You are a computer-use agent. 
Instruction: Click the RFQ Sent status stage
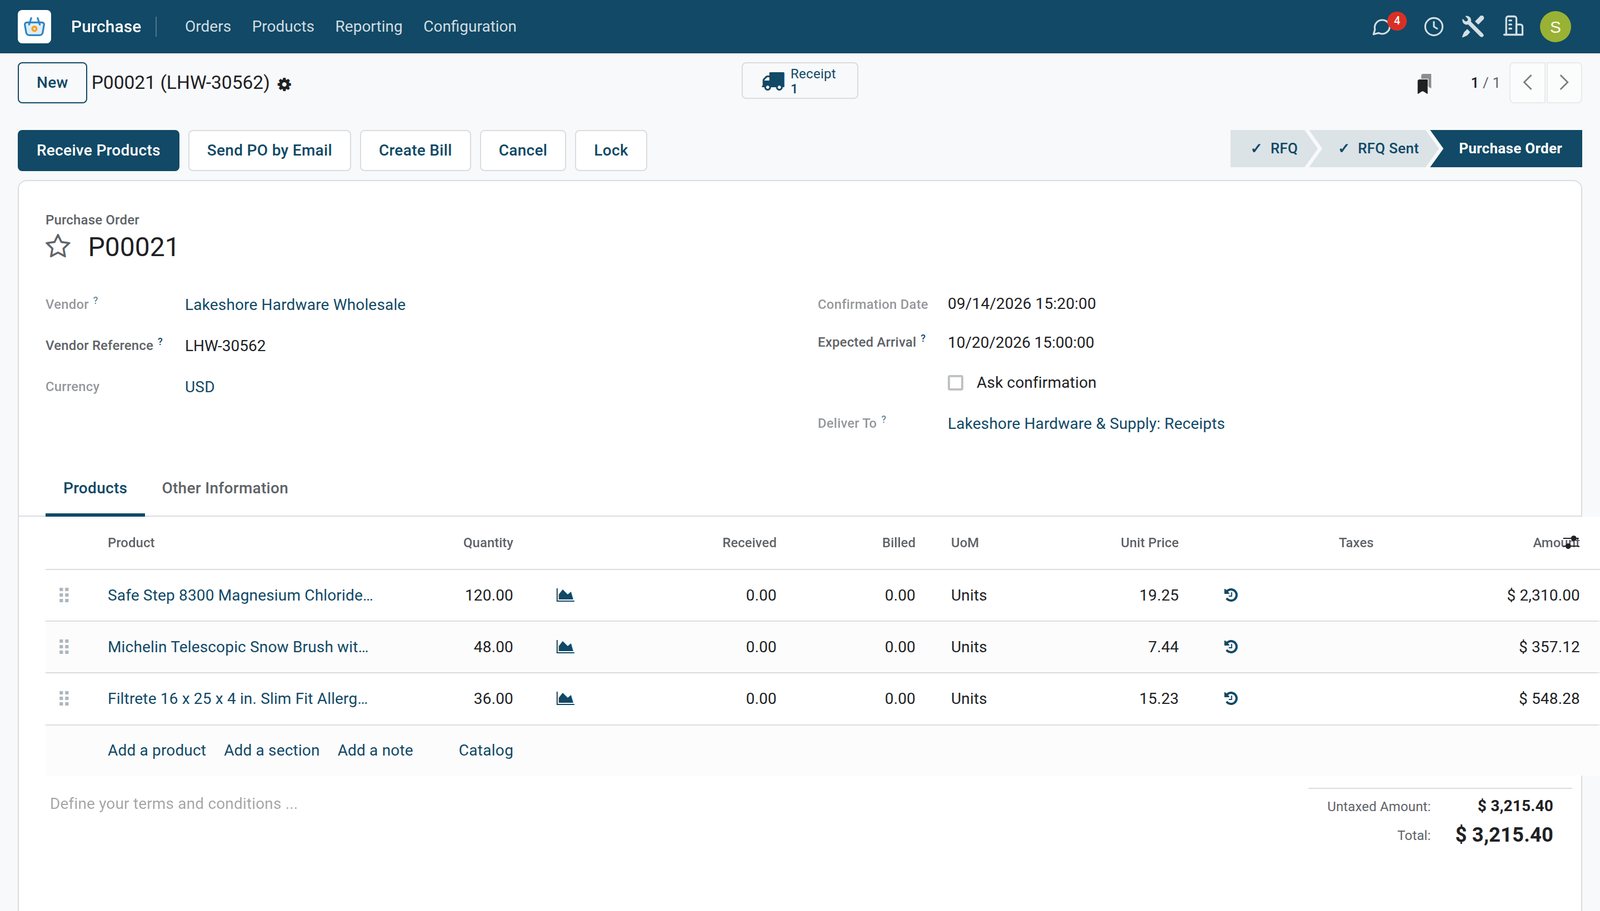tap(1378, 148)
